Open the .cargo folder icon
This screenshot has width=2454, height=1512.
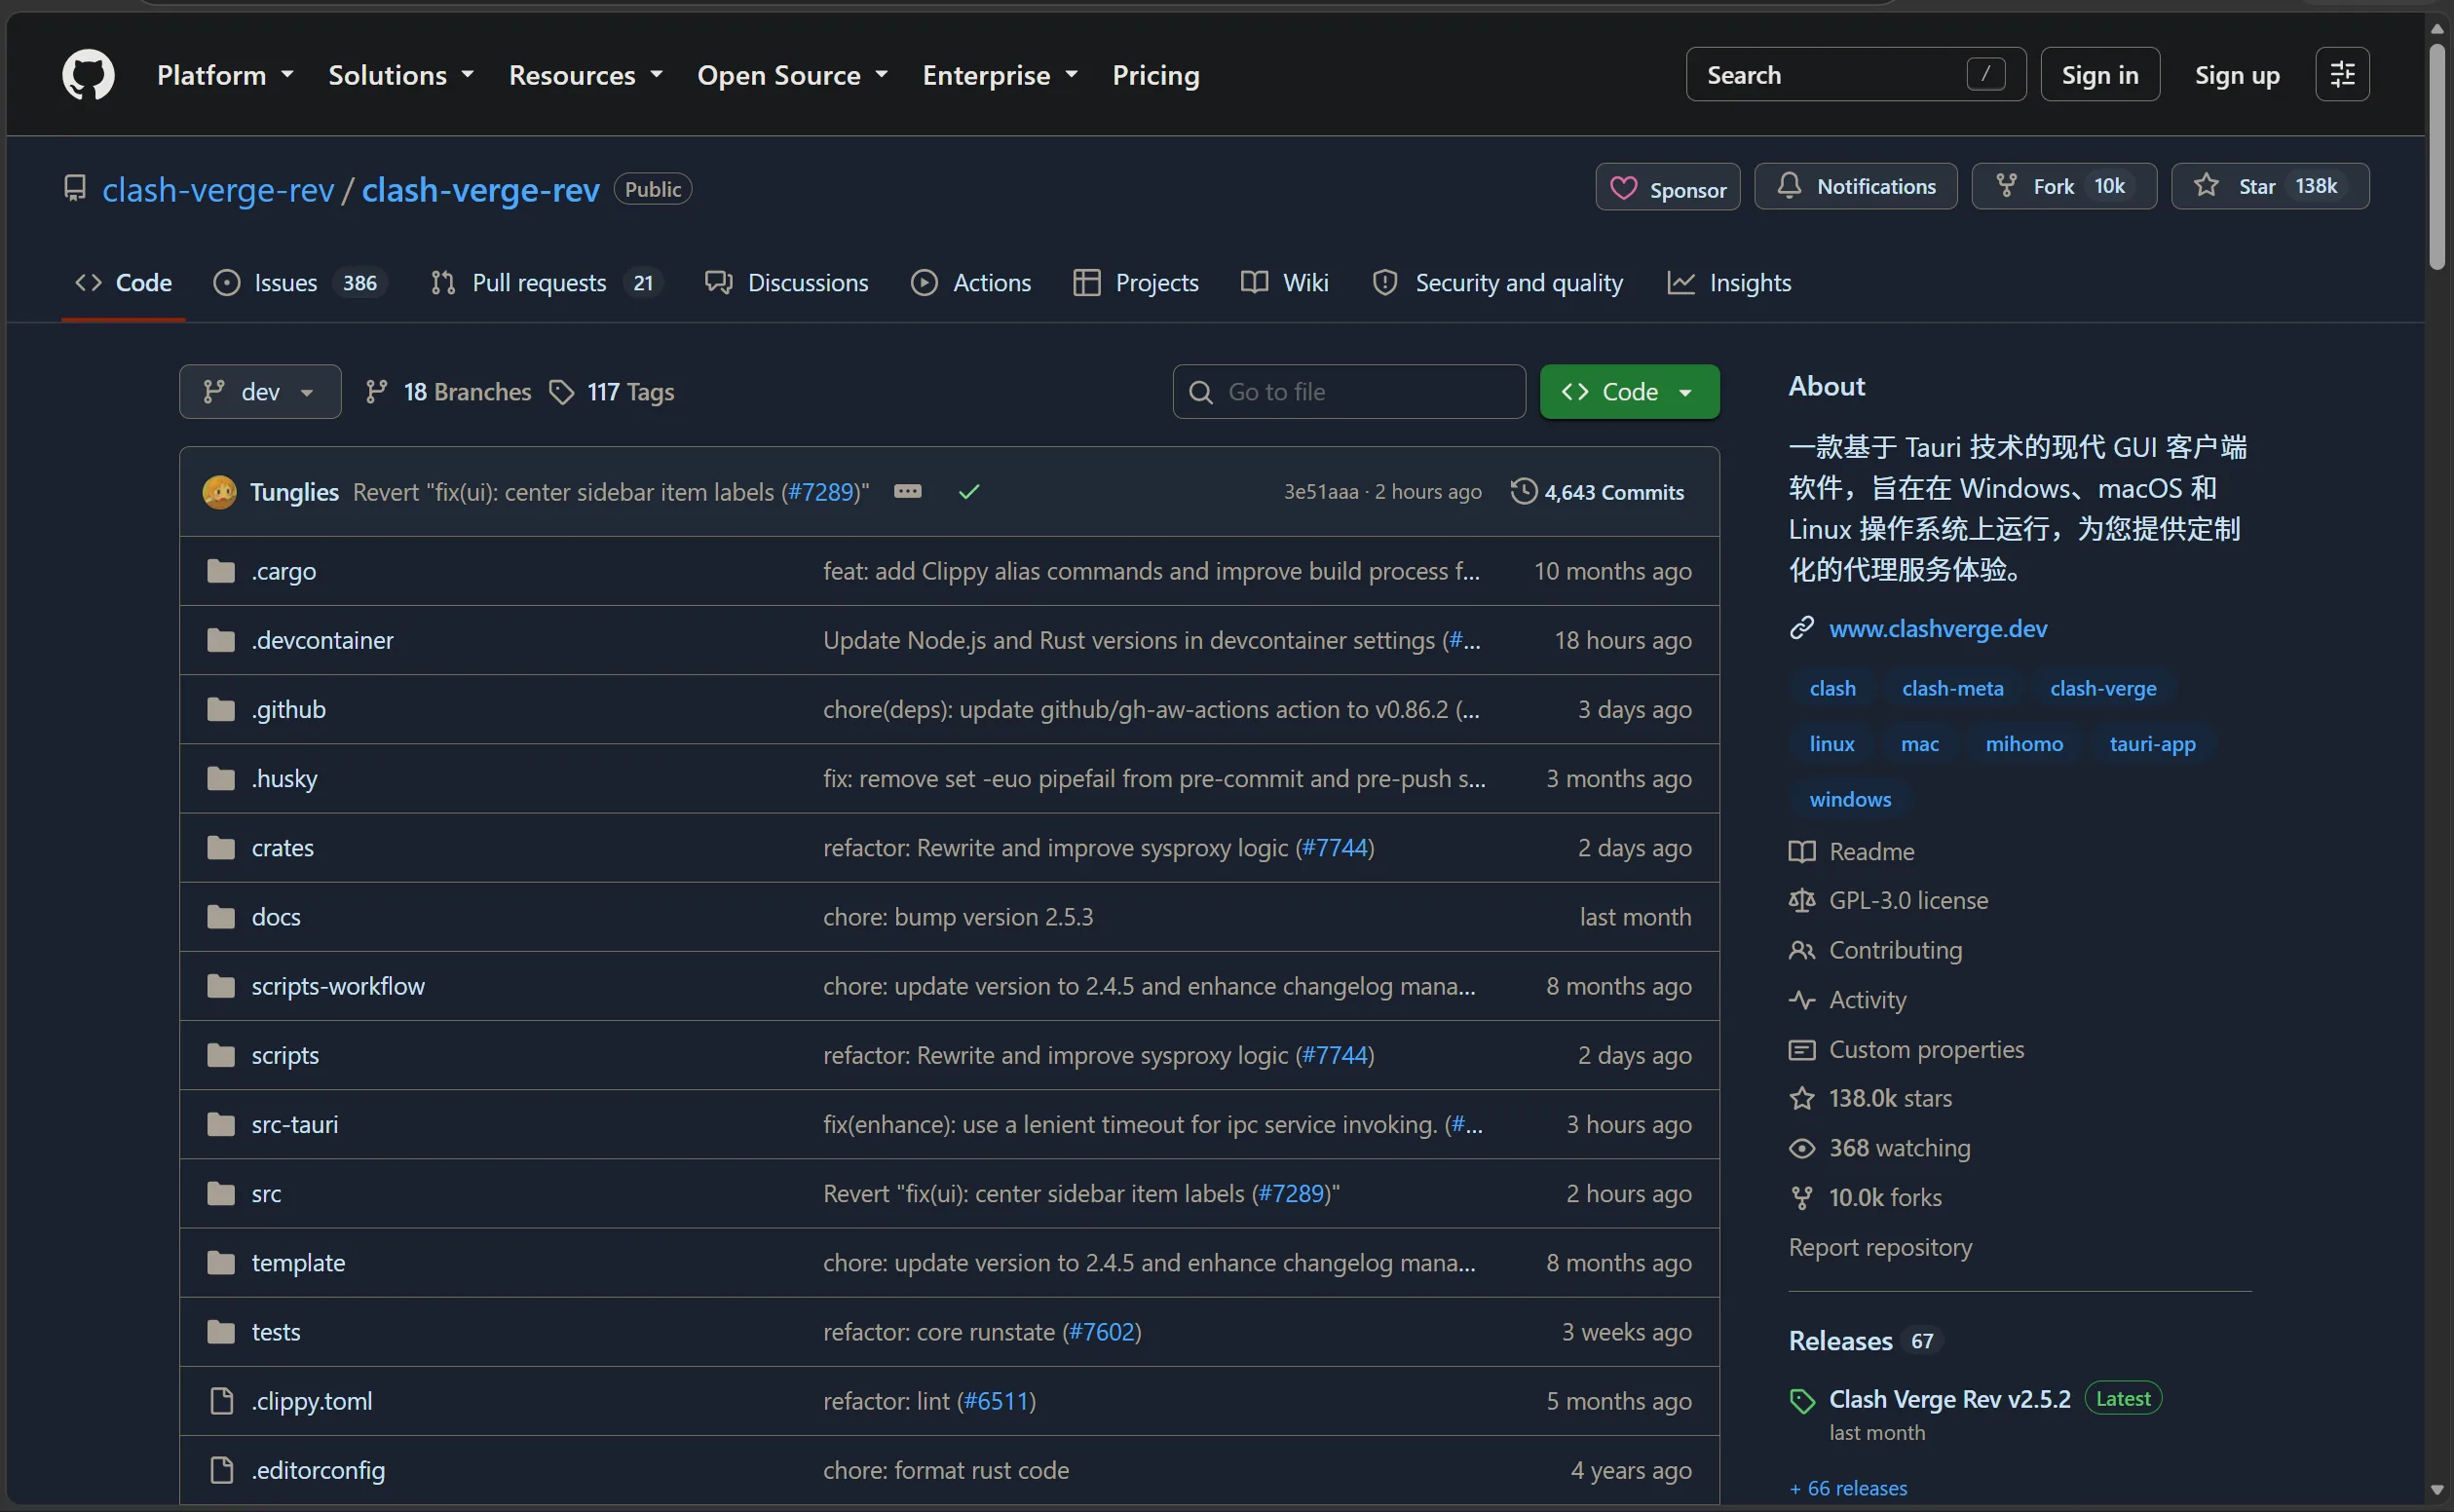point(221,571)
